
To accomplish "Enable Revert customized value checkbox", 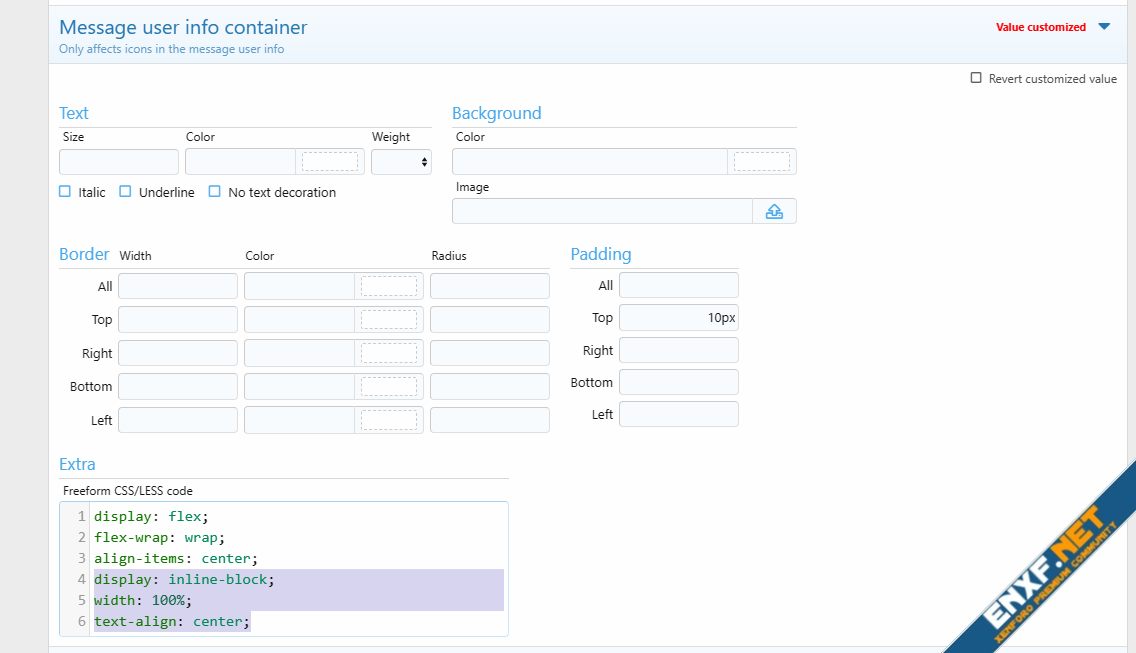I will 976,78.
